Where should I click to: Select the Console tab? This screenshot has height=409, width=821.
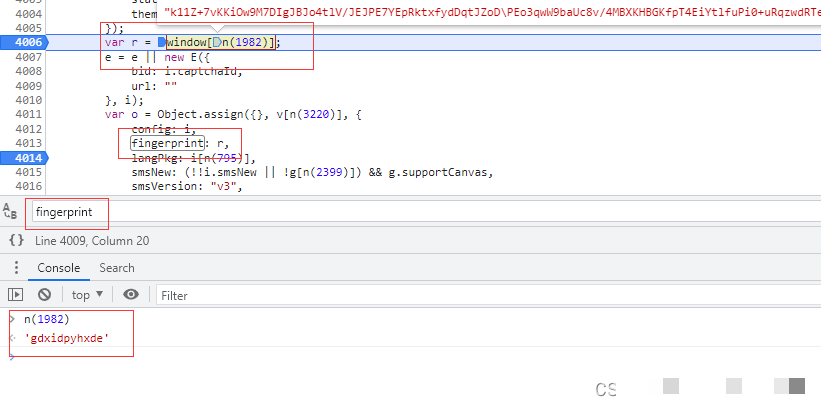[59, 268]
